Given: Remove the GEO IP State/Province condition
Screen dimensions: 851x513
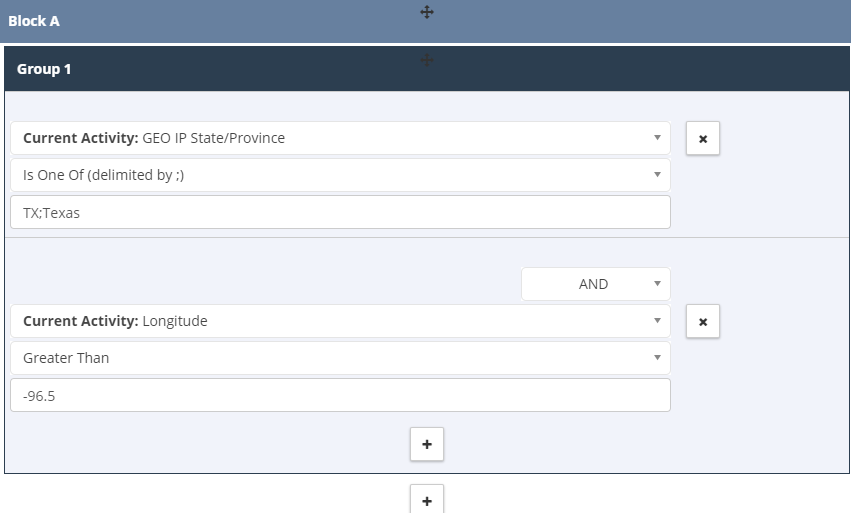Looking at the screenshot, I should click(703, 138).
